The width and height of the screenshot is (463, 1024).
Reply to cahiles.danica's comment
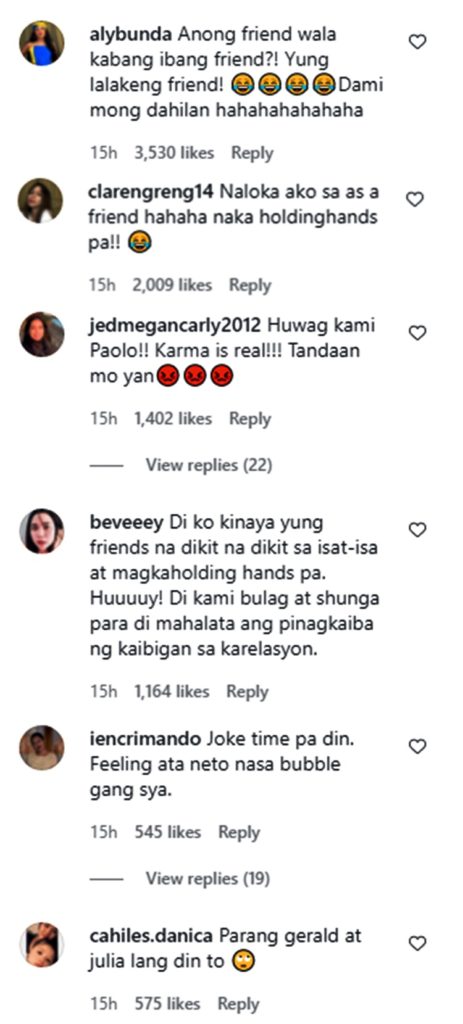click(x=238, y=1004)
